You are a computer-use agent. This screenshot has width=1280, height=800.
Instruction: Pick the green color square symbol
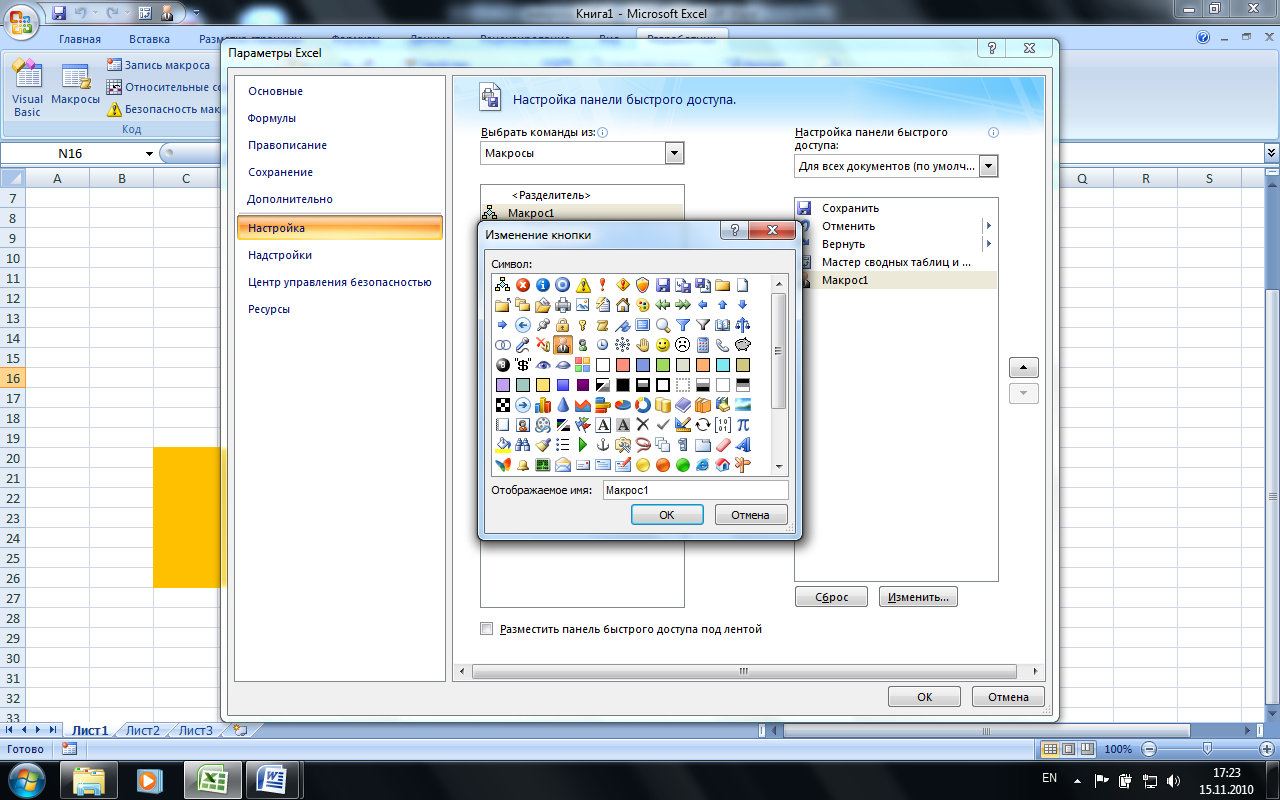[x=662, y=365]
